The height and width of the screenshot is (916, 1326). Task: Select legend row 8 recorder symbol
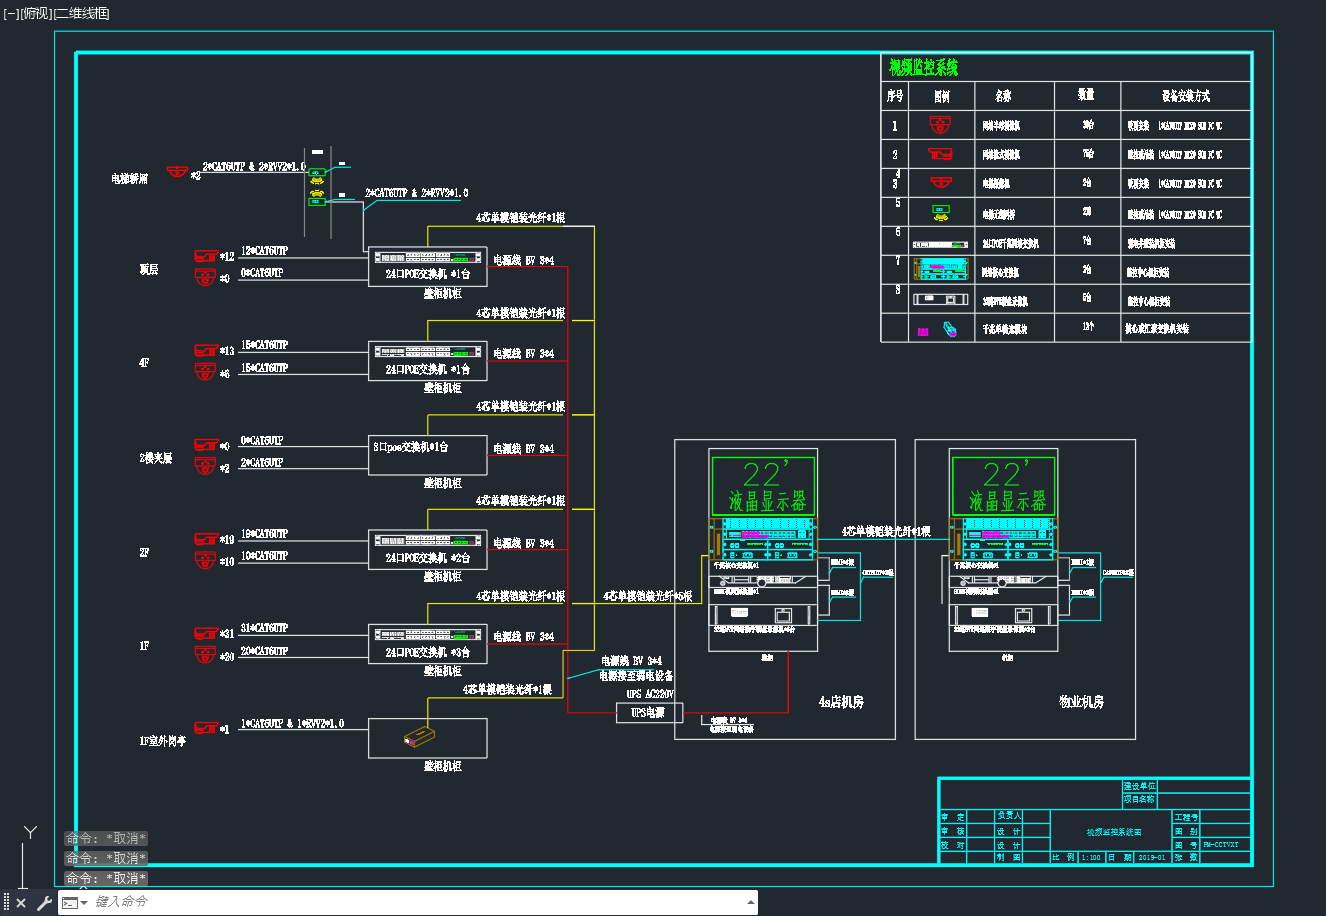[x=940, y=299]
